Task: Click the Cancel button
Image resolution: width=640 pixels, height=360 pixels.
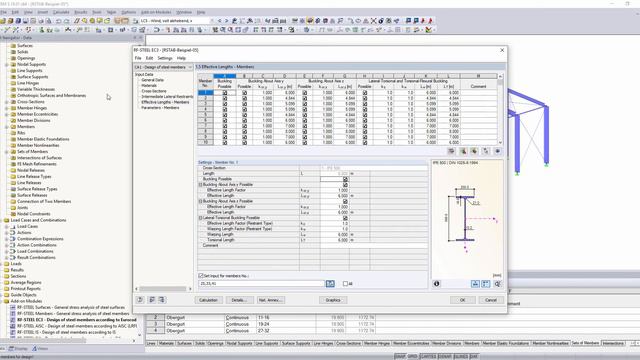Action: tap(491, 300)
